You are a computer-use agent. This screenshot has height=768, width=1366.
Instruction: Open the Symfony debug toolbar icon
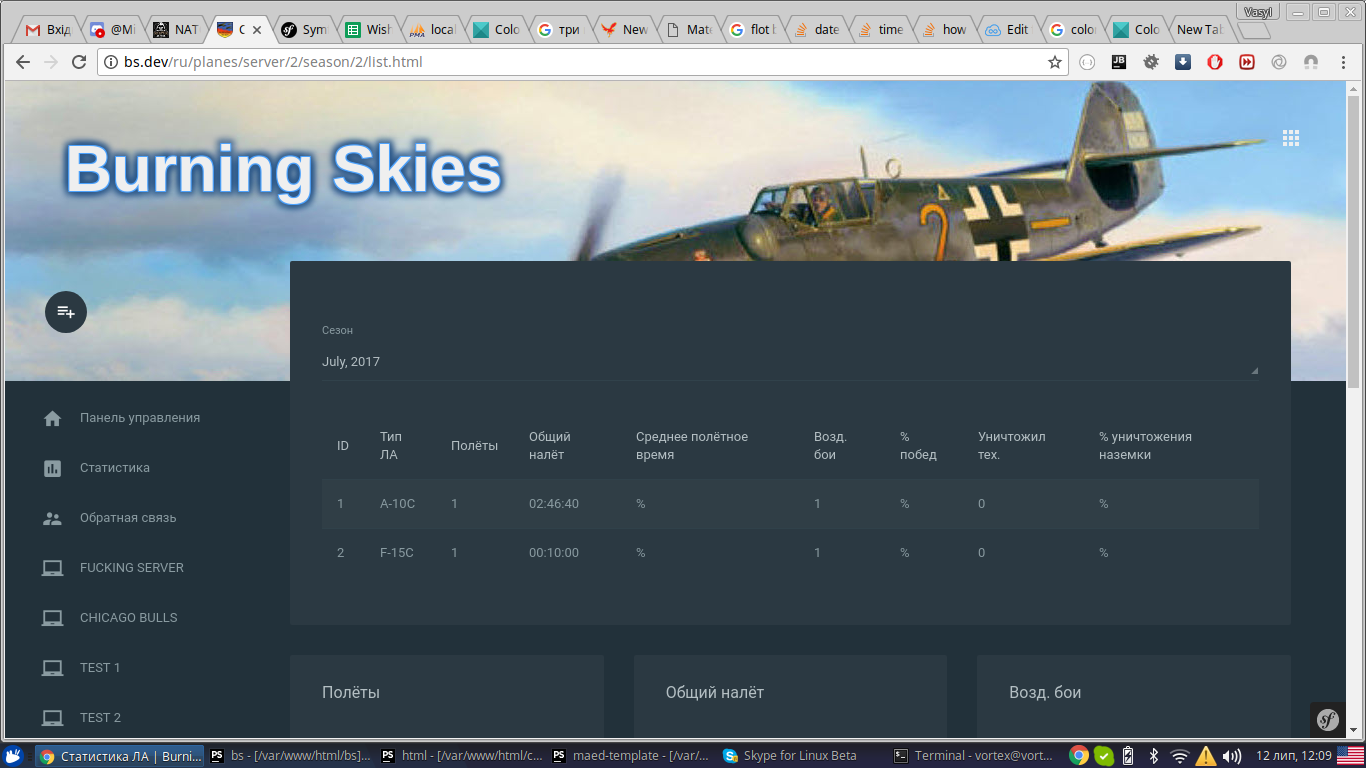[1327, 719]
